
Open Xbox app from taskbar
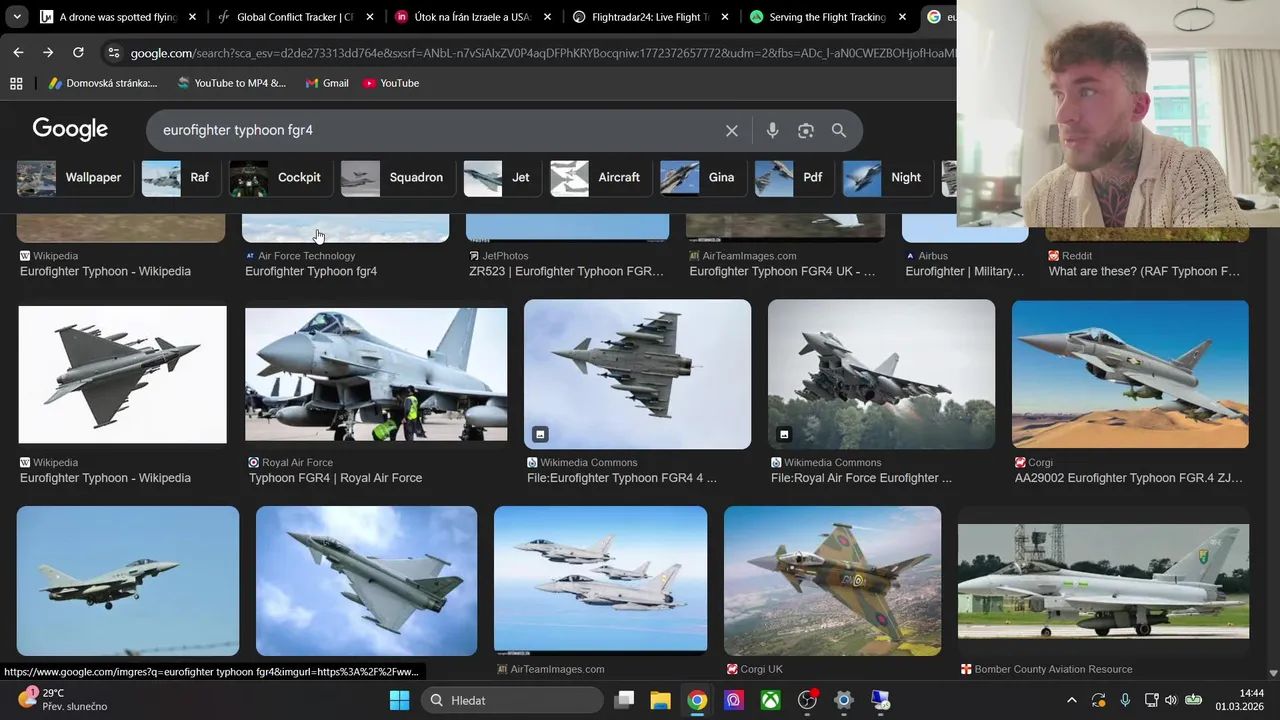770,700
